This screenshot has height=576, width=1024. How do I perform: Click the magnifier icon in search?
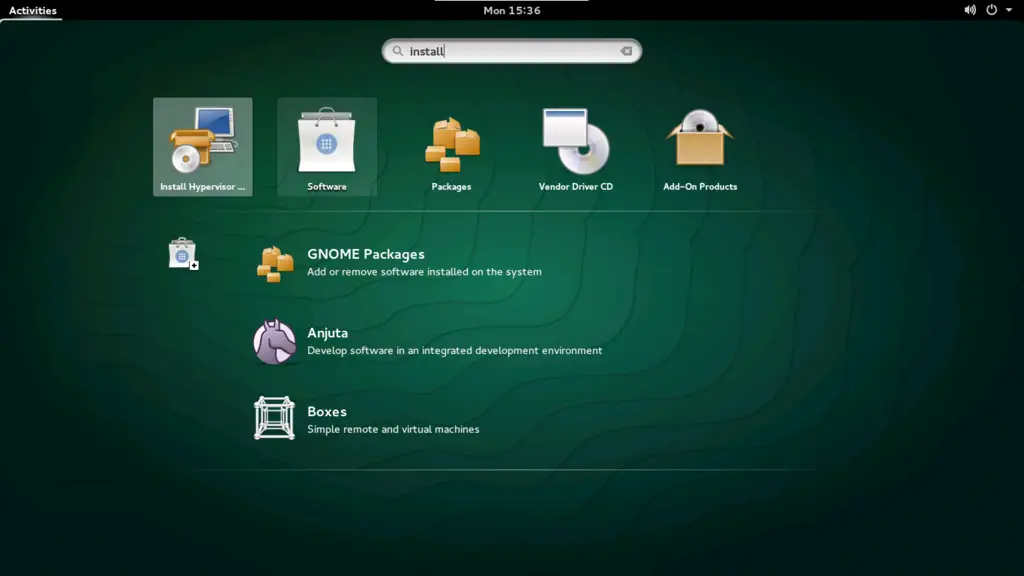point(398,51)
